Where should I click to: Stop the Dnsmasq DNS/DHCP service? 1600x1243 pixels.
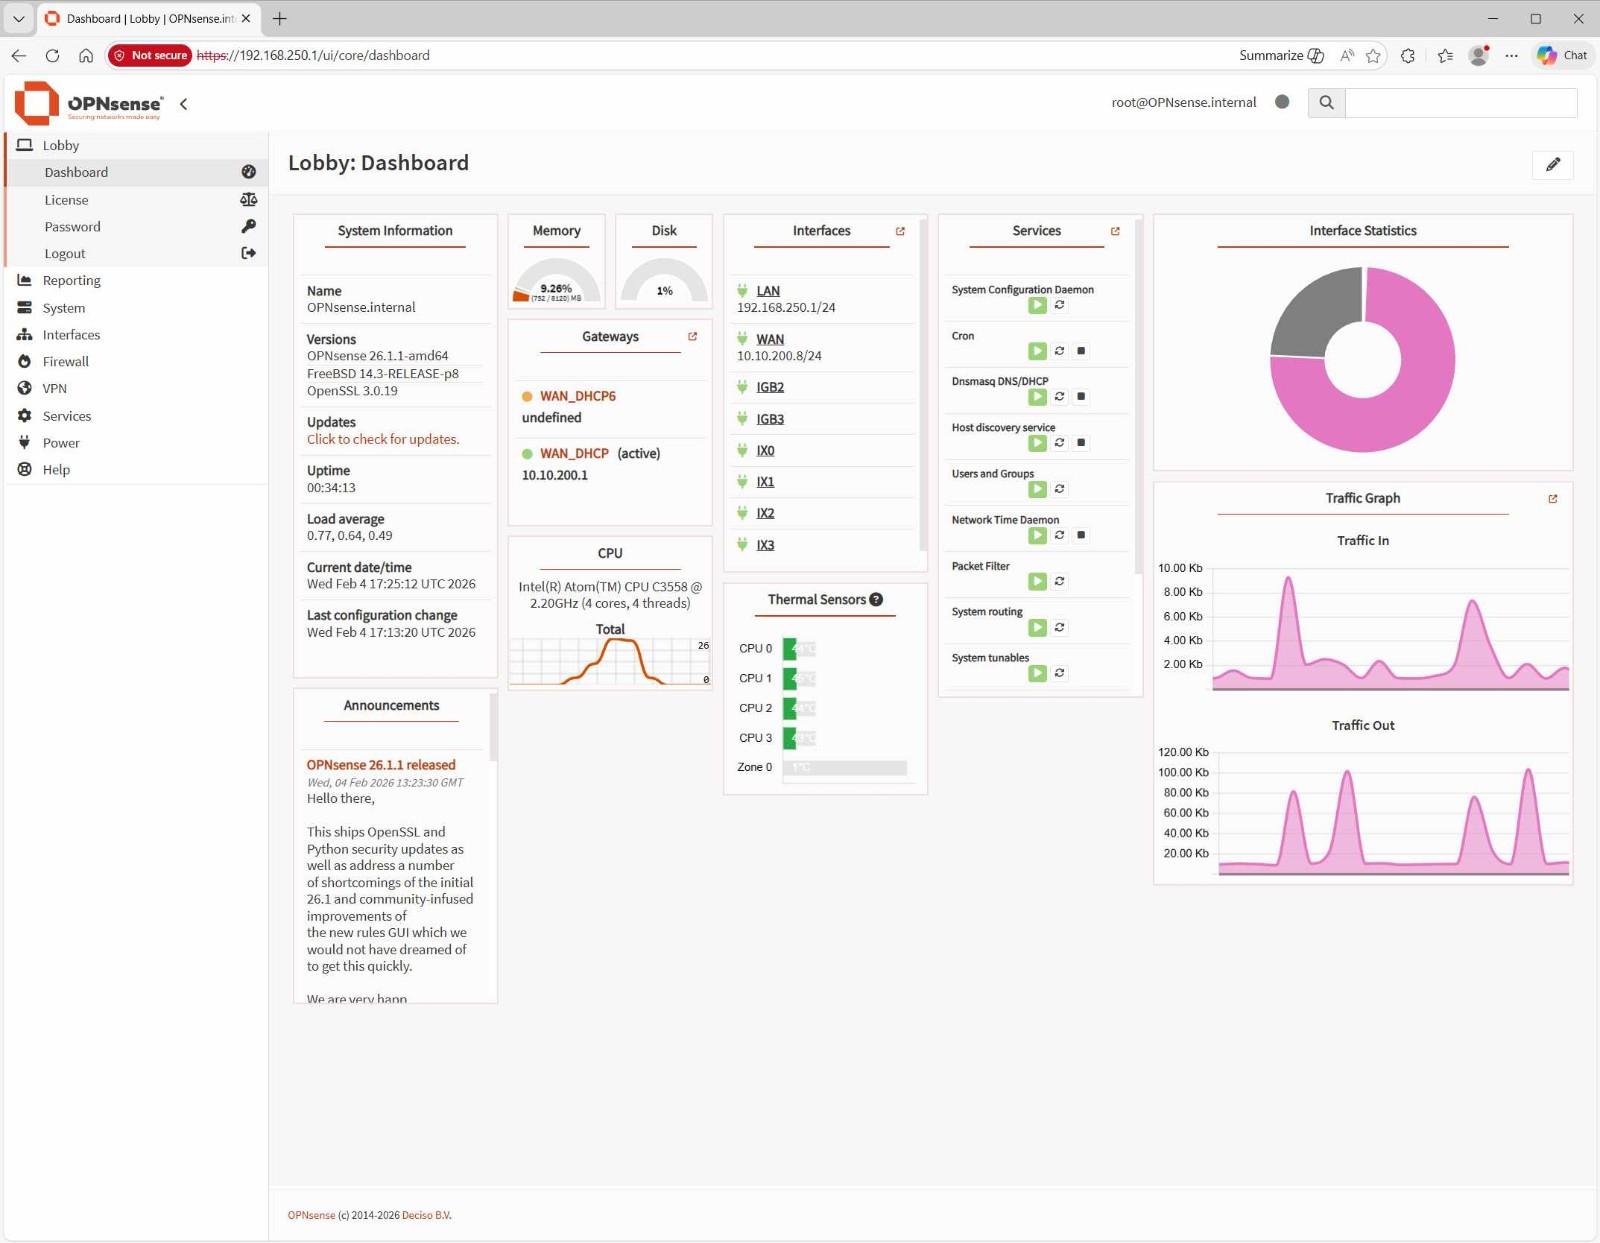[x=1081, y=397]
